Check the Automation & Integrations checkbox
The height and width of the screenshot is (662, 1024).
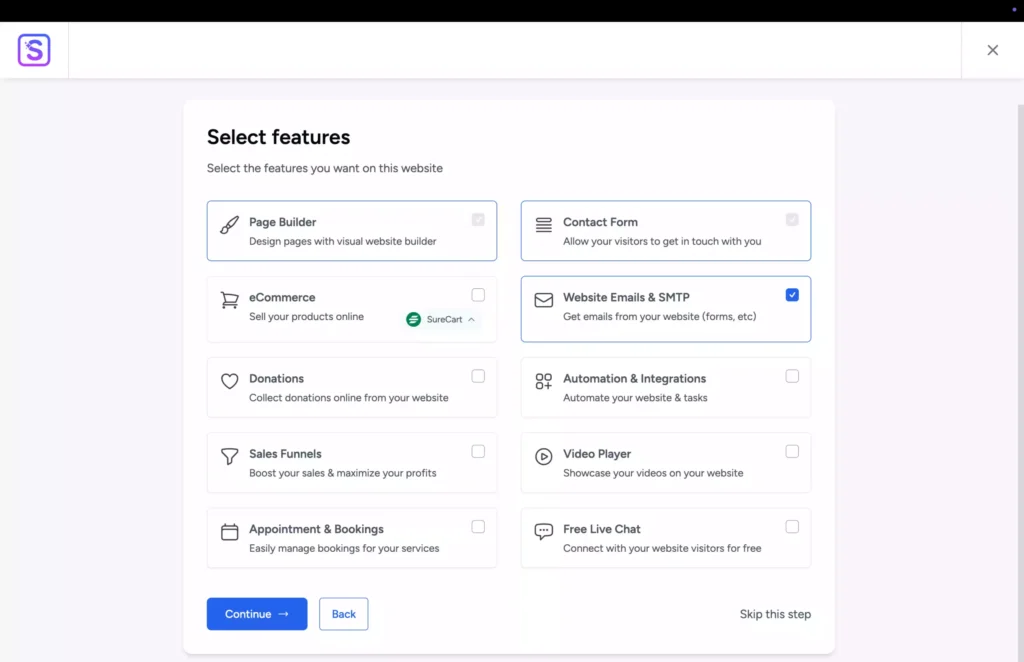tap(792, 376)
